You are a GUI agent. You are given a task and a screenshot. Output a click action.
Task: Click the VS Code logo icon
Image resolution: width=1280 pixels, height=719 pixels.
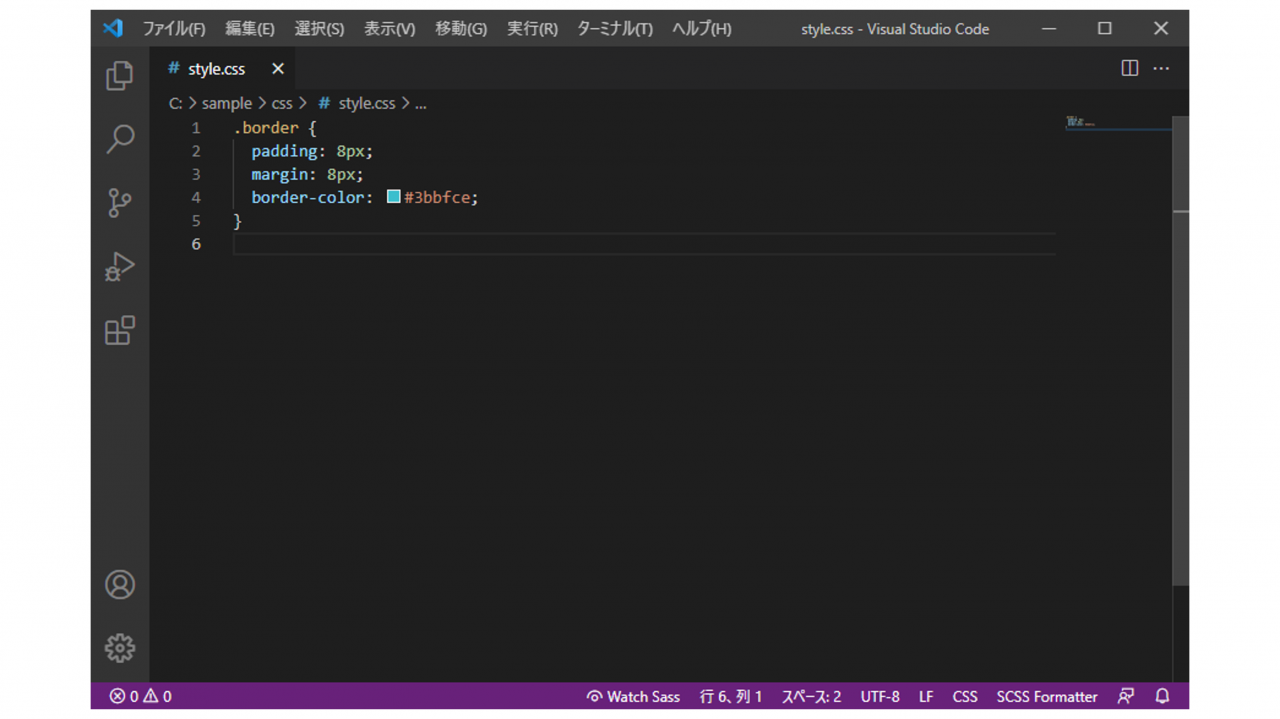point(113,28)
